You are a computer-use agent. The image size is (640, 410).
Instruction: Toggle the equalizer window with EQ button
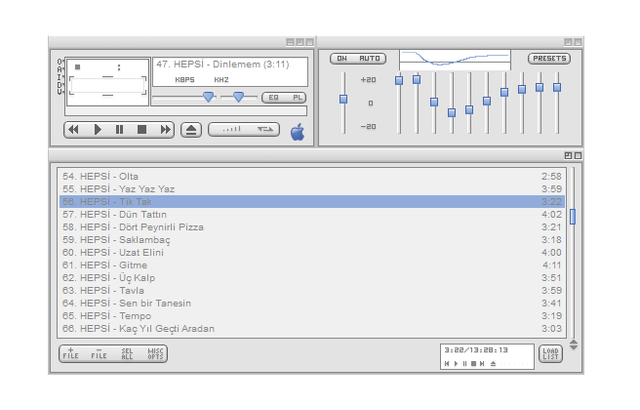coord(273,98)
